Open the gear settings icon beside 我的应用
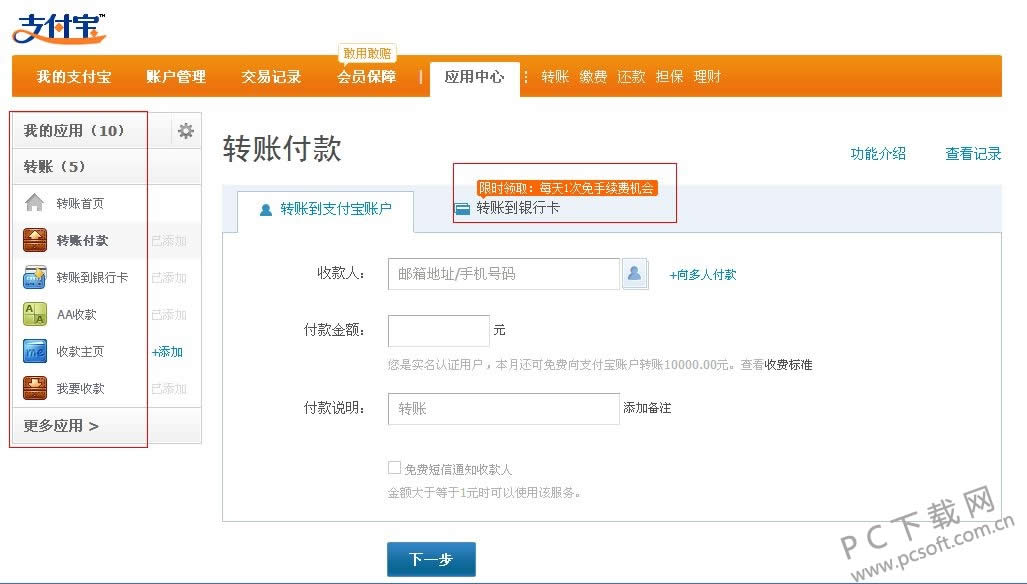 click(x=186, y=131)
